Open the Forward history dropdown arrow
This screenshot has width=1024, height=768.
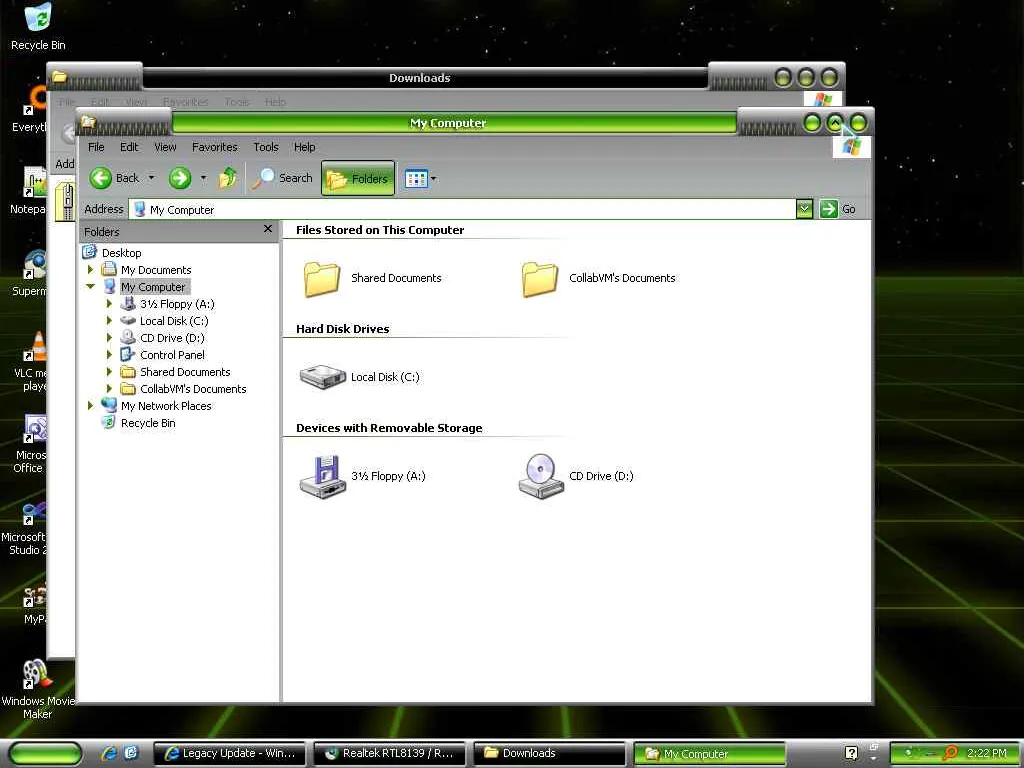pos(203,178)
